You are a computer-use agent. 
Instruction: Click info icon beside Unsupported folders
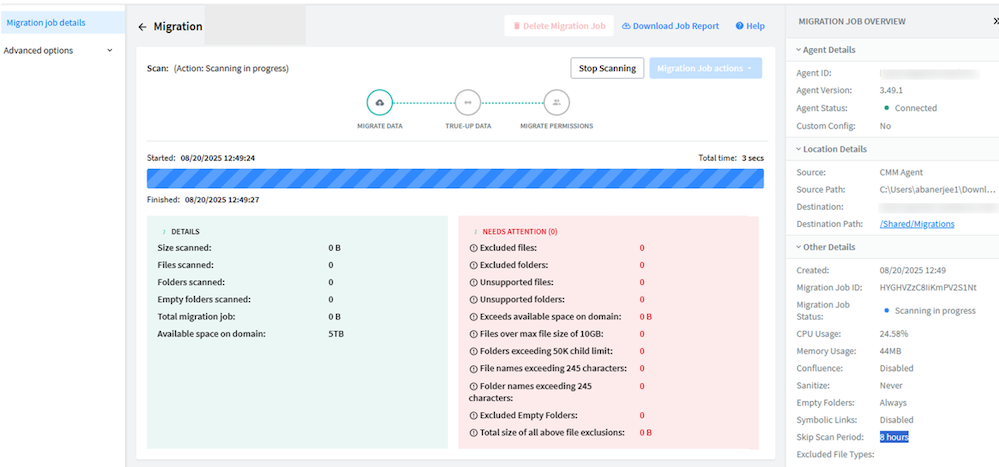tap(473, 299)
